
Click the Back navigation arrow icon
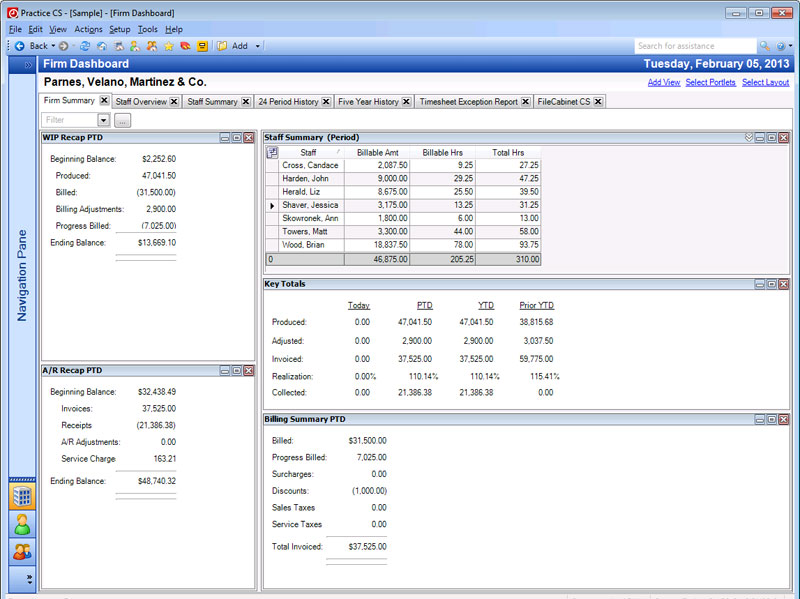[19, 46]
